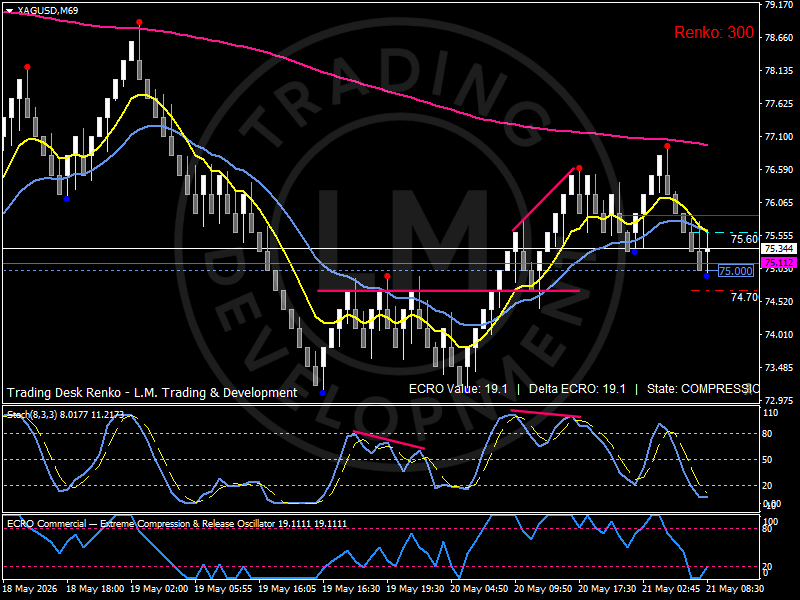The height and width of the screenshot is (600, 800).
Task: Click the red dot at the rising pink trendline's end
Action: 579,168
